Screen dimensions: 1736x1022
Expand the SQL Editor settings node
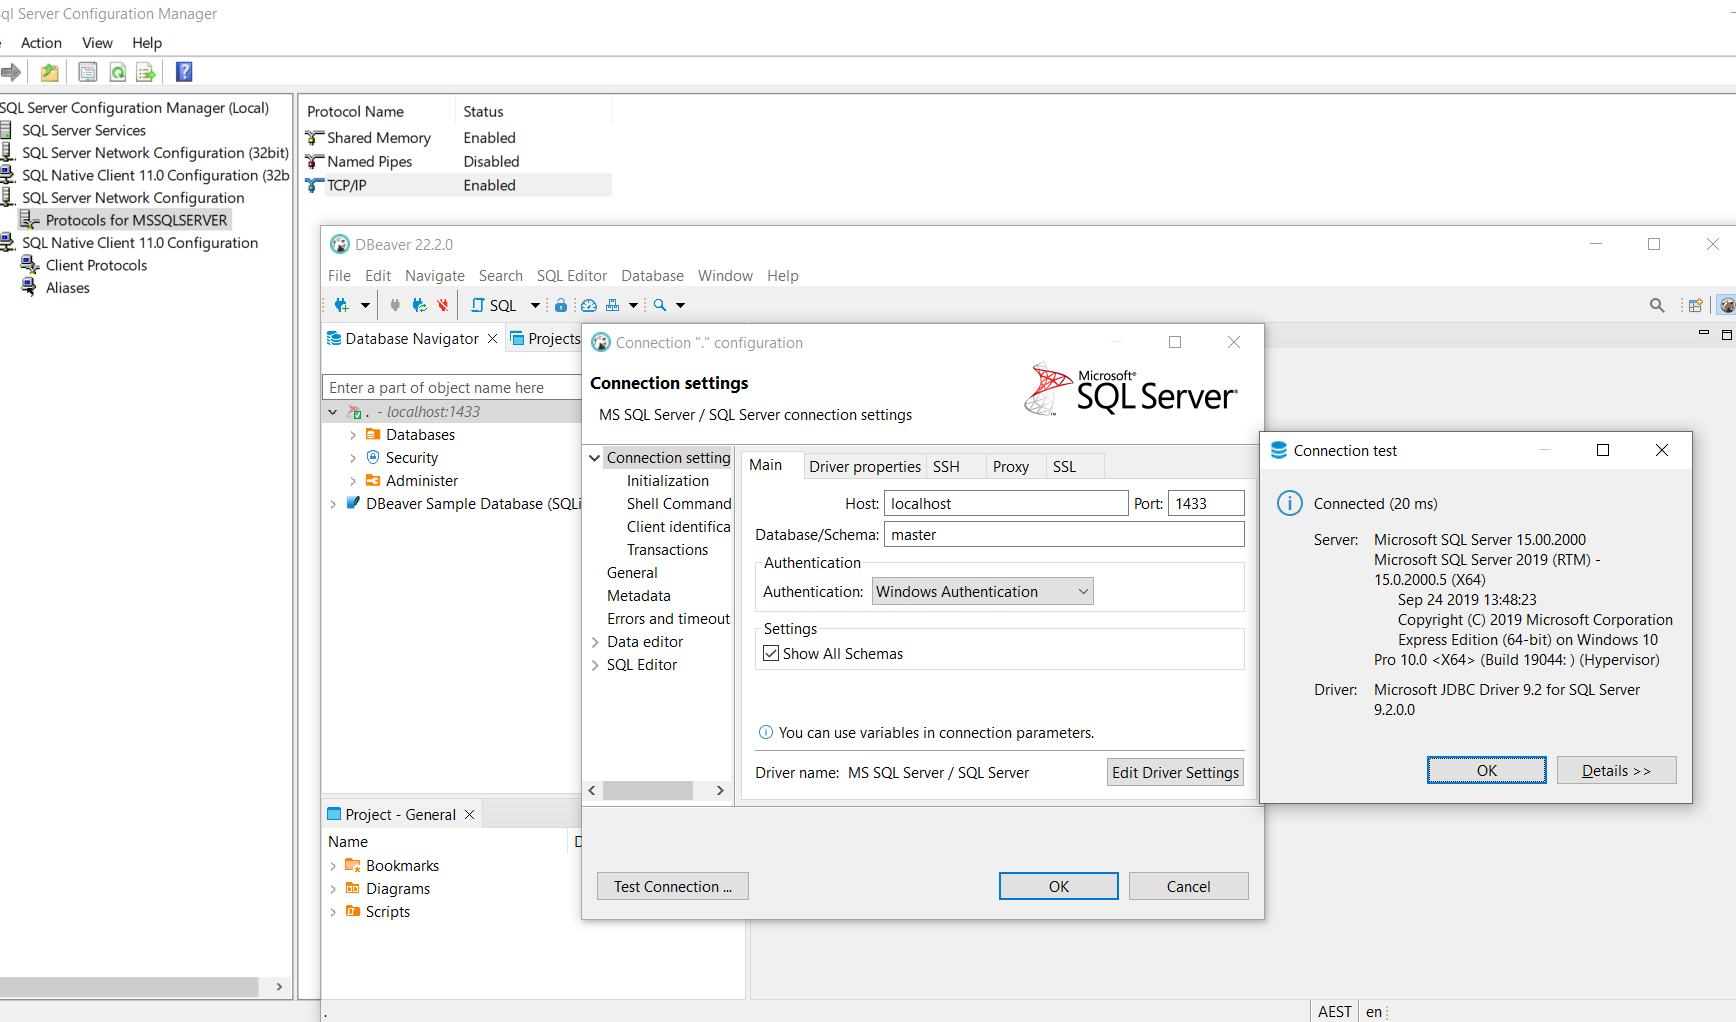(x=595, y=665)
